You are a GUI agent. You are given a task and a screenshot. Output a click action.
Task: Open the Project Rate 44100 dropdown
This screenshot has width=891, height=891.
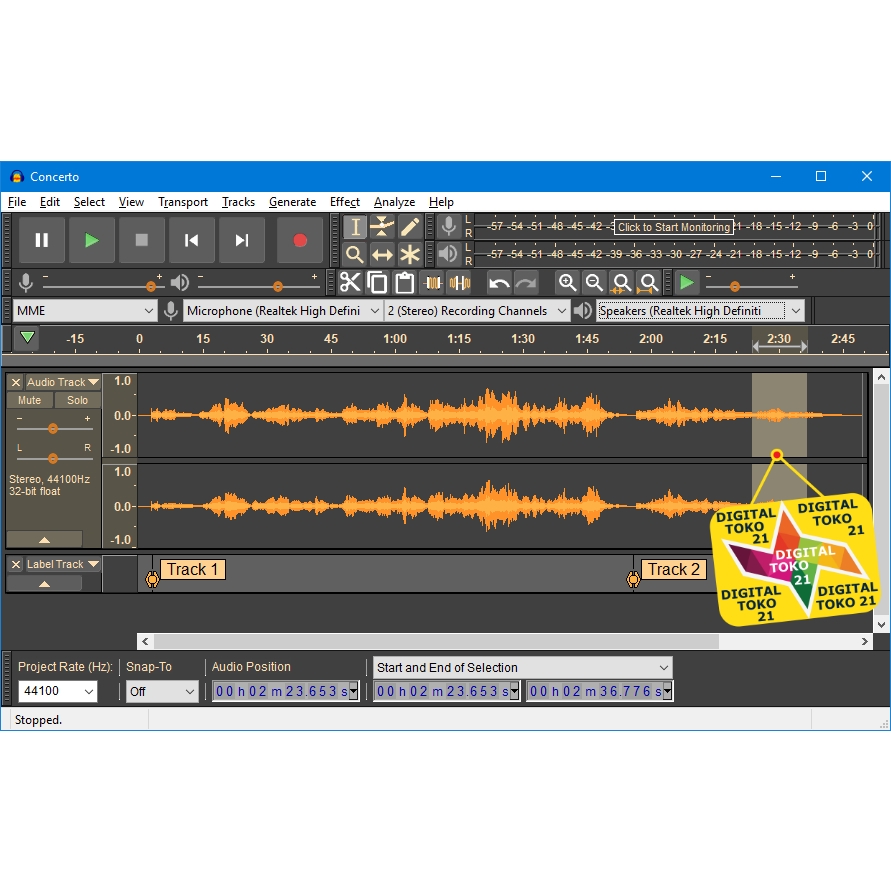tap(58, 691)
